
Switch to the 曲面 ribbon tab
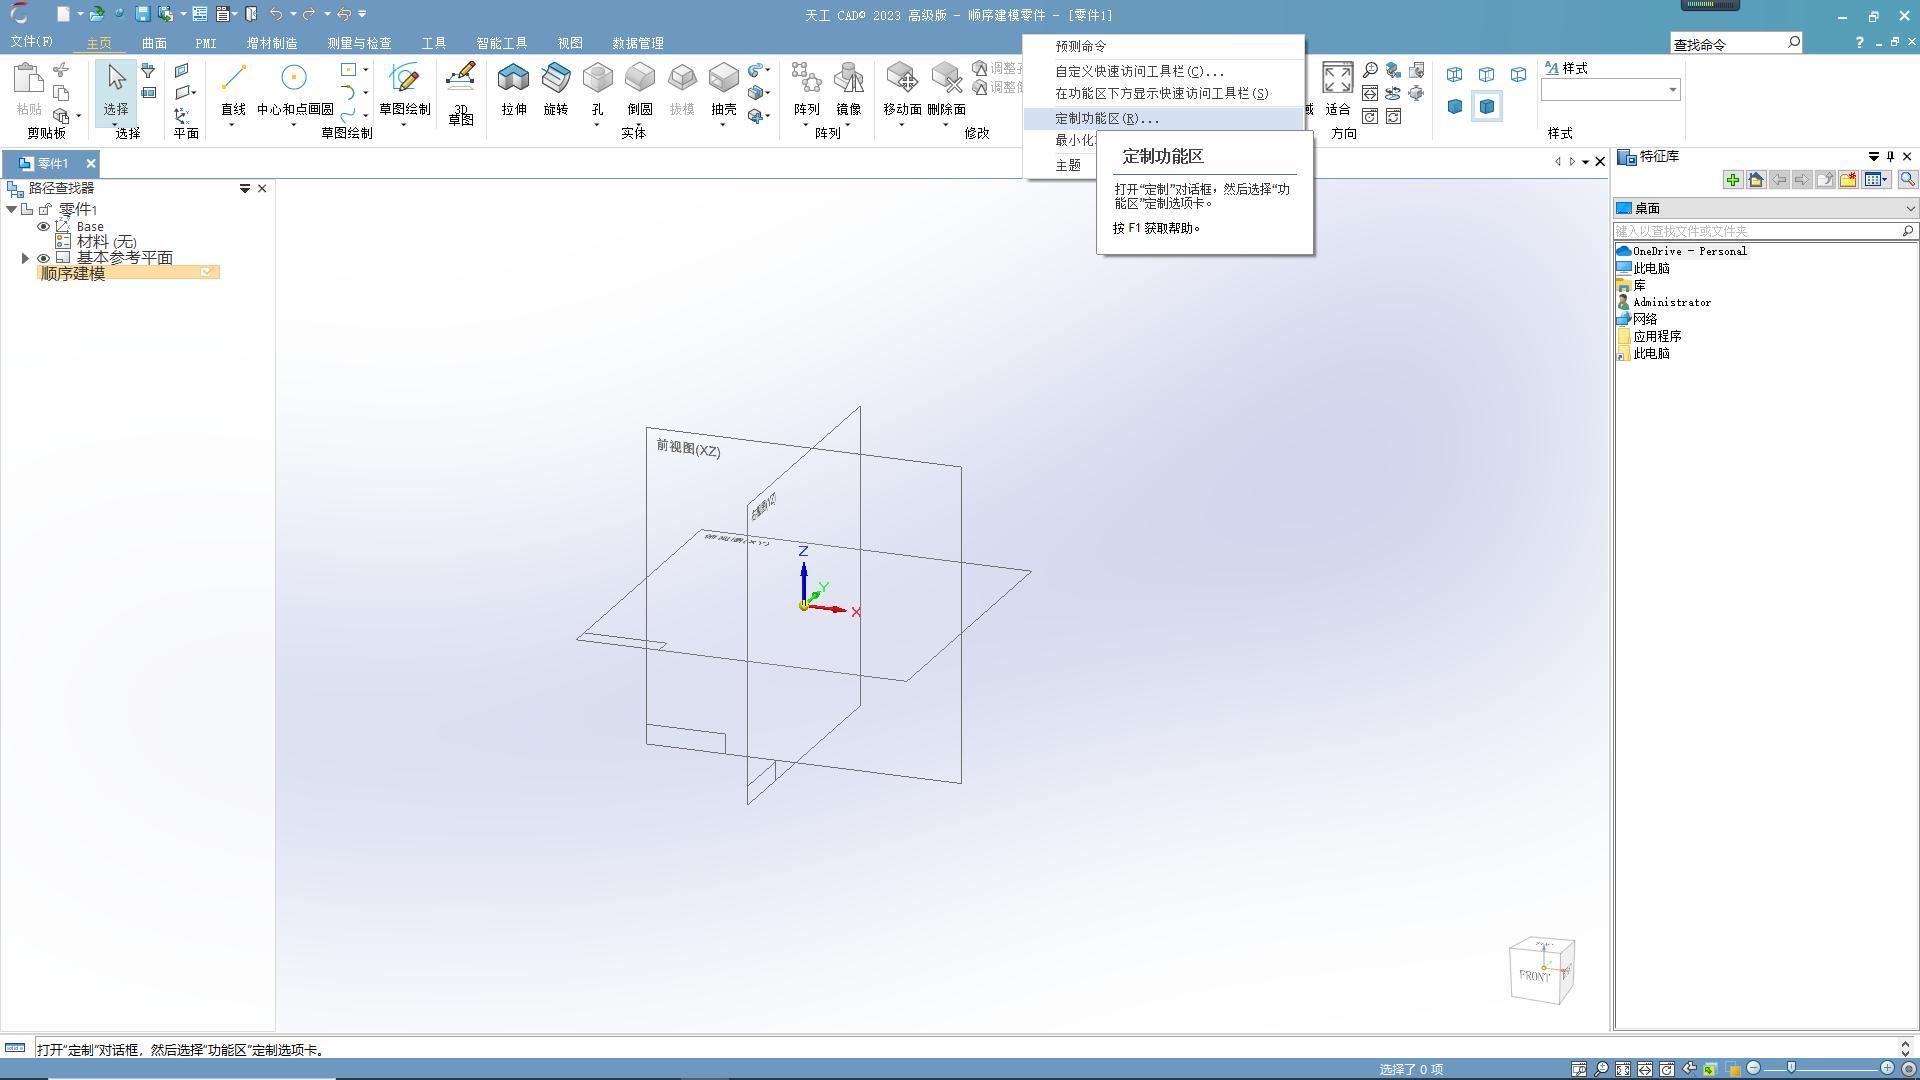click(154, 43)
